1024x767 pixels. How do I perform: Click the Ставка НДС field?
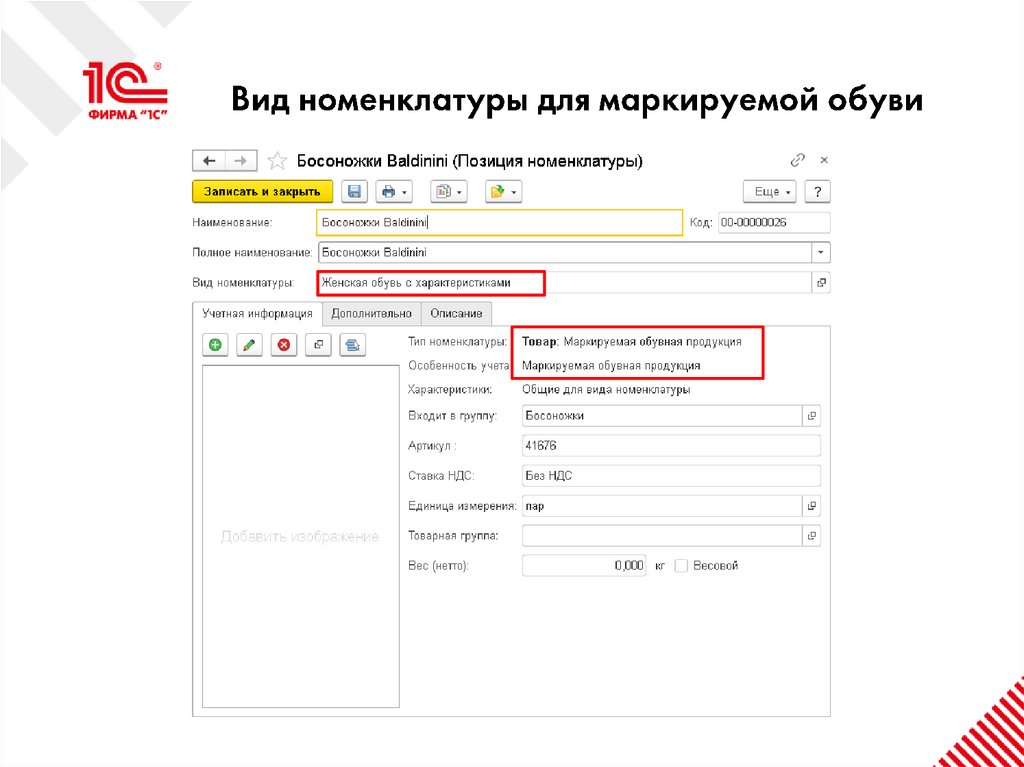(x=671, y=476)
